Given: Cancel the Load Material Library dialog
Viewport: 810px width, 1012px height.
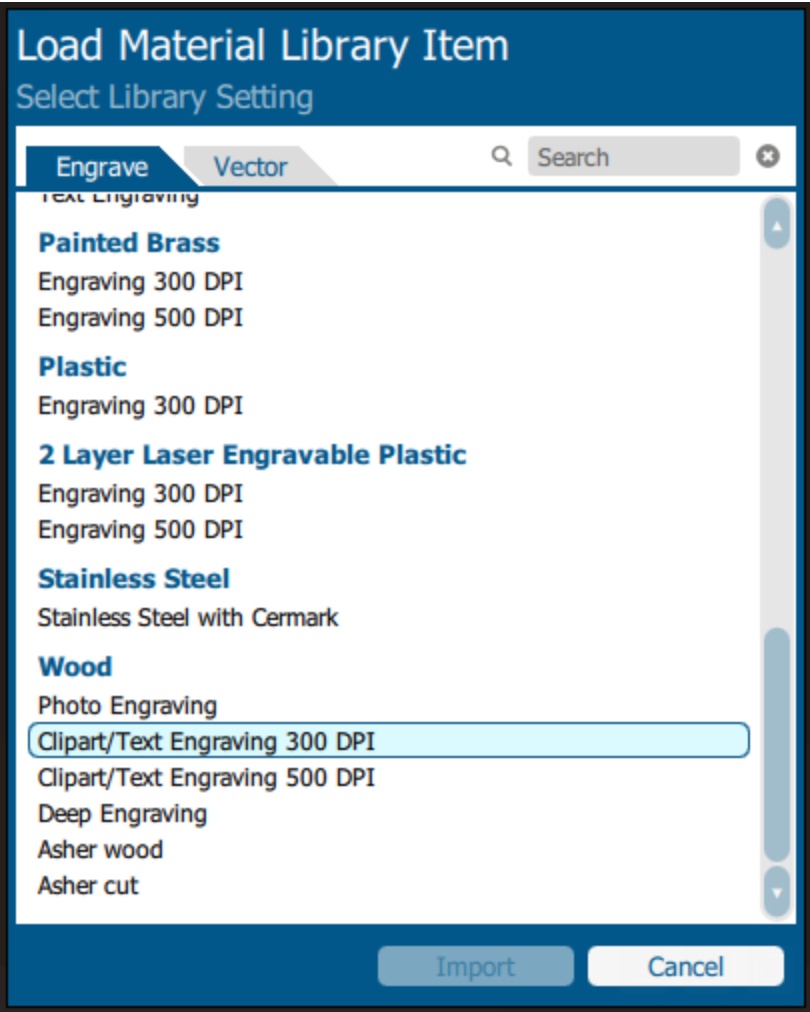Looking at the screenshot, I should (x=685, y=966).
